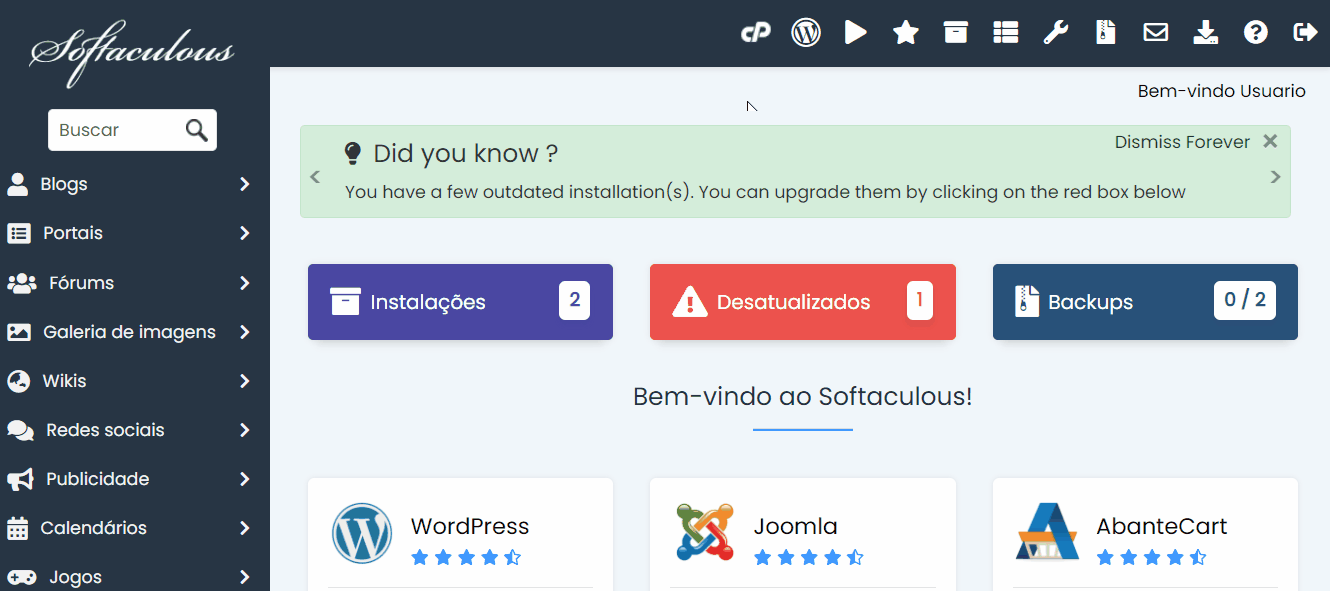Viewport: 1330px width, 591px height.
Task: Click the Galeria de imagens picture icon
Action: click(x=19, y=332)
